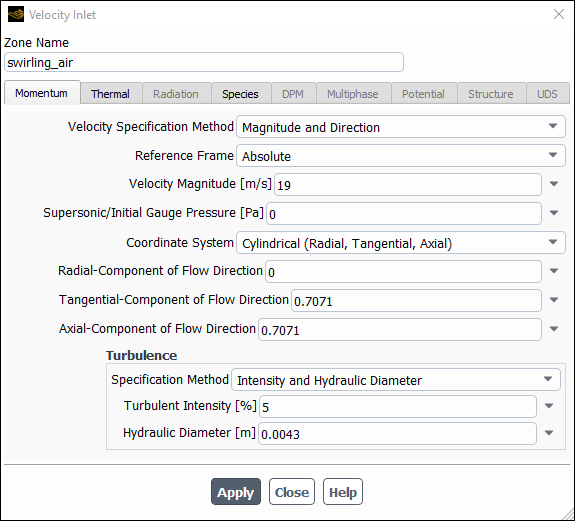This screenshot has width=575, height=521.
Task: Expand Coordinate System dropdown
Action: click(400, 242)
